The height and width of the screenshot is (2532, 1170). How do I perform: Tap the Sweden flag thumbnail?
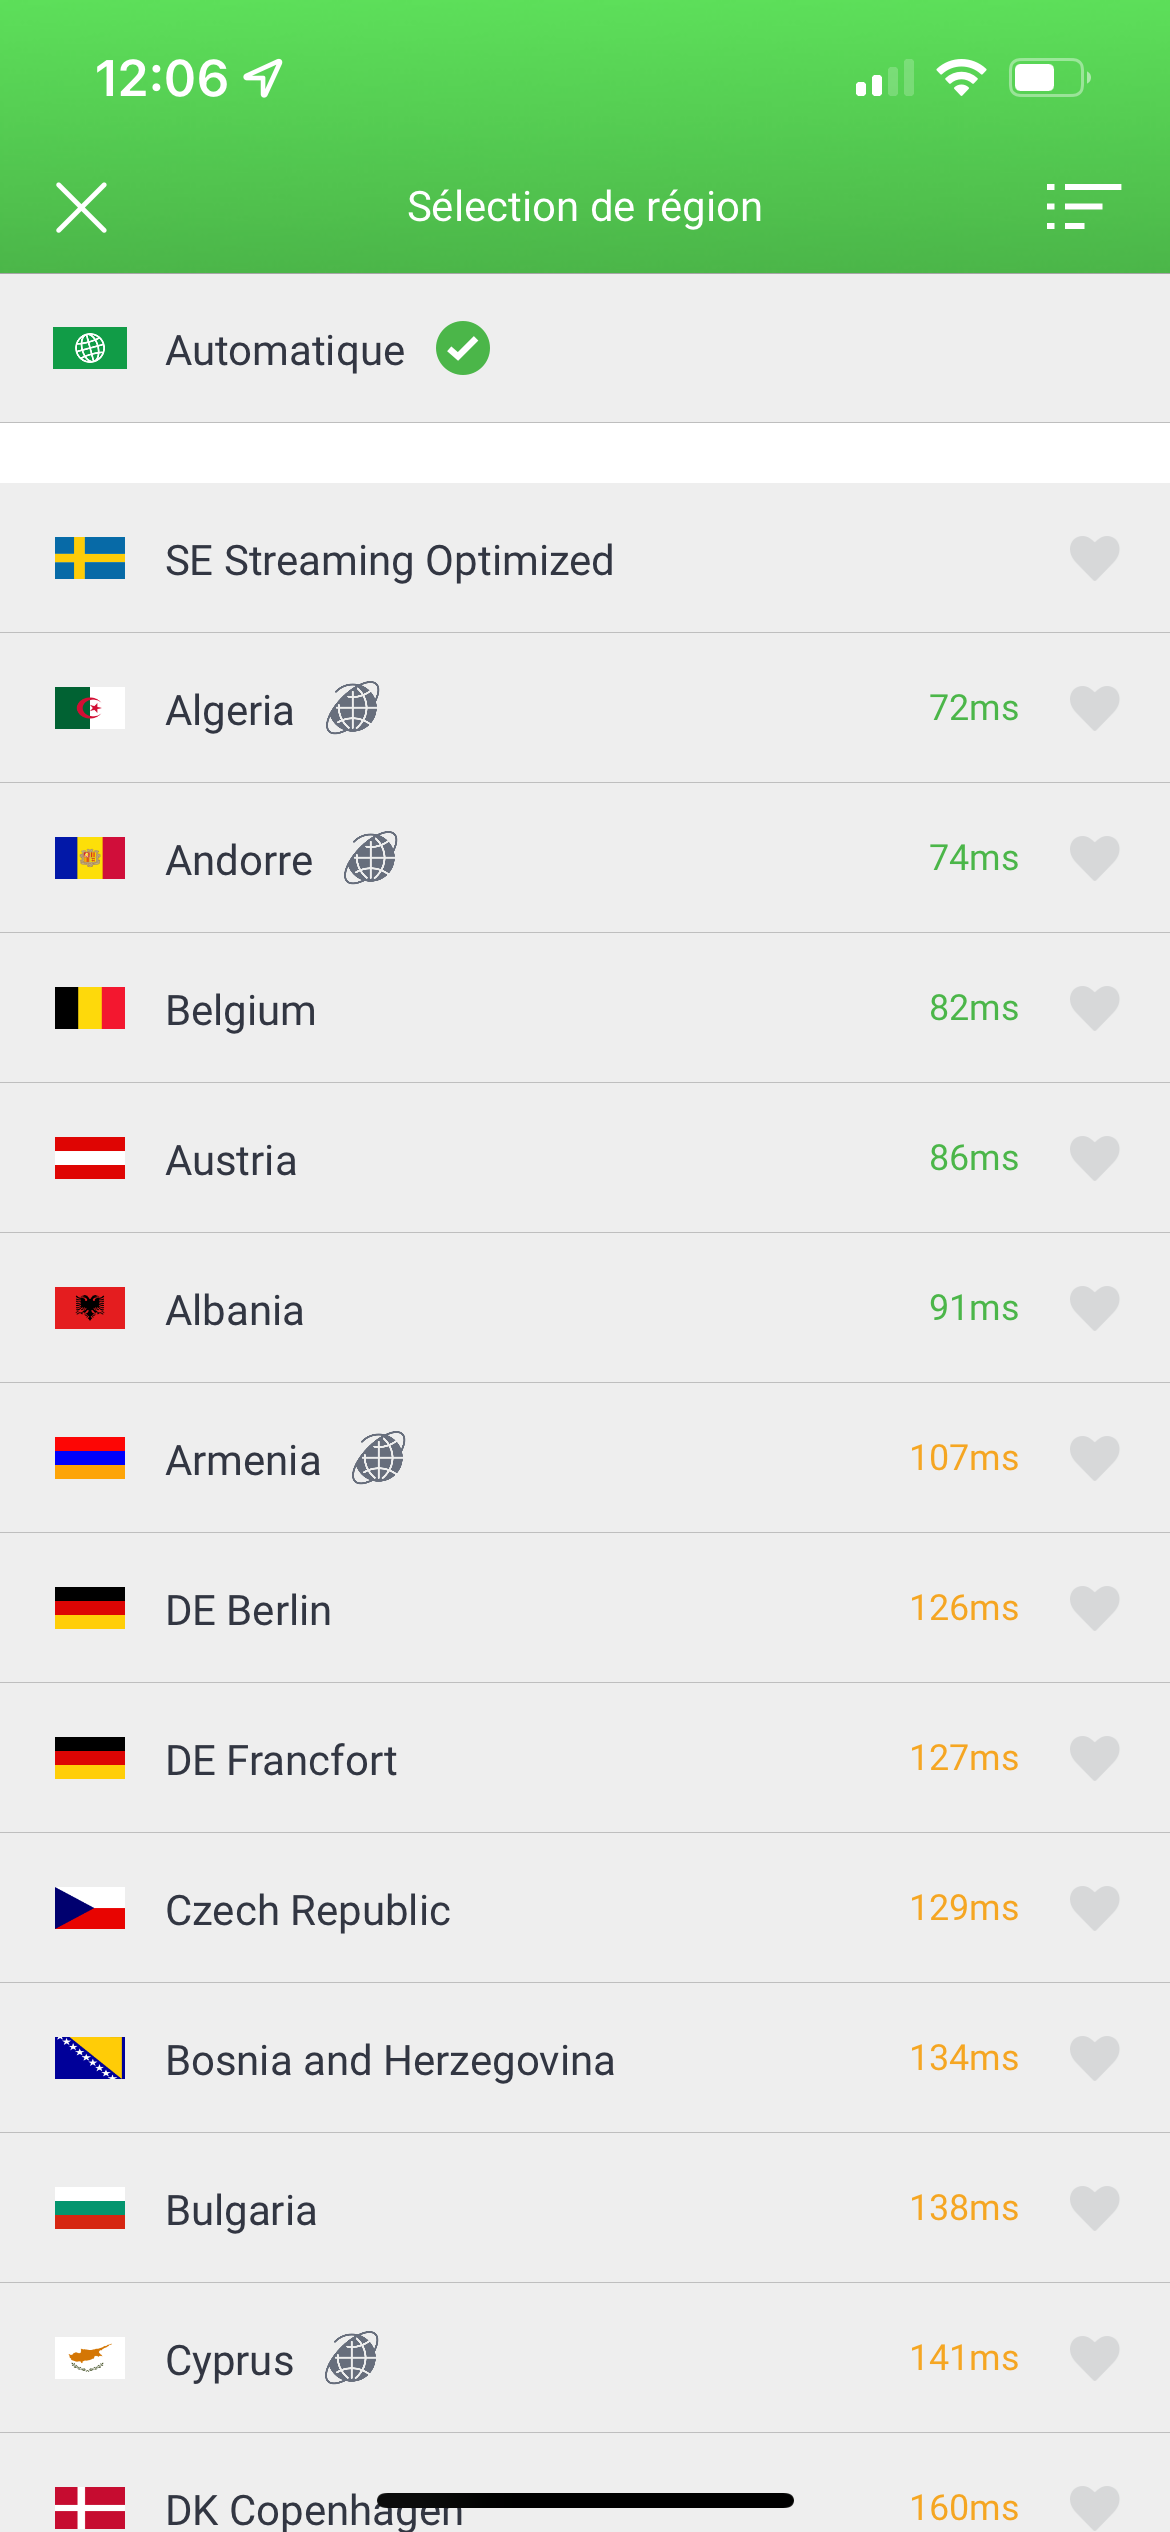pyautogui.click(x=90, y=558)
